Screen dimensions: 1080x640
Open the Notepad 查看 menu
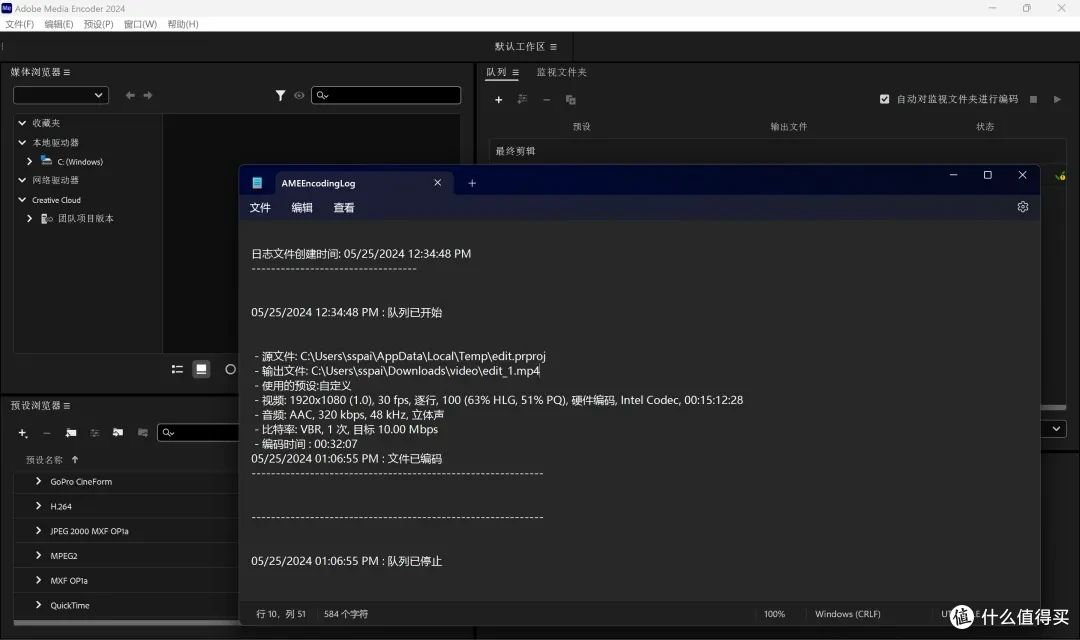tap(344, 207)
